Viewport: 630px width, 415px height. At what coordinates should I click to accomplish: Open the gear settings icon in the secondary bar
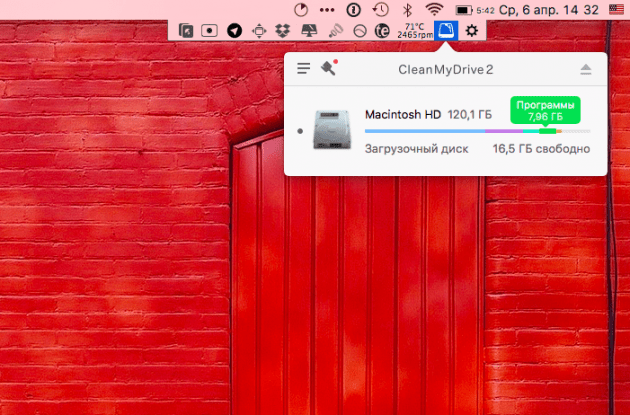click(472, 31)
